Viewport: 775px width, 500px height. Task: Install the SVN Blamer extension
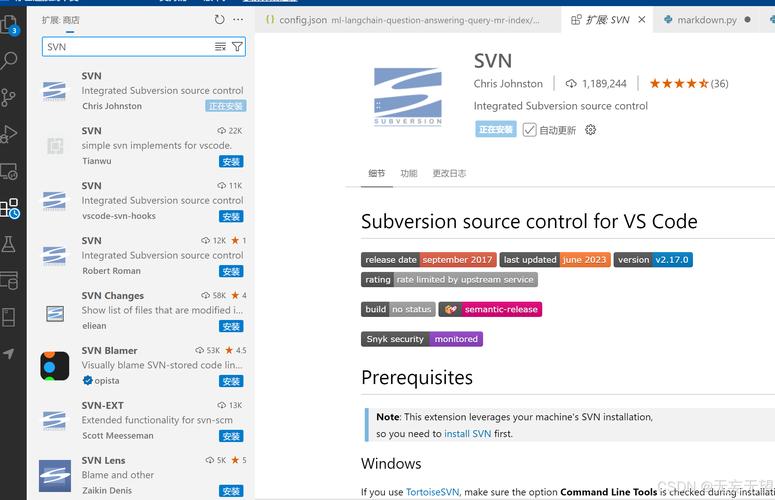pos(231,381)
